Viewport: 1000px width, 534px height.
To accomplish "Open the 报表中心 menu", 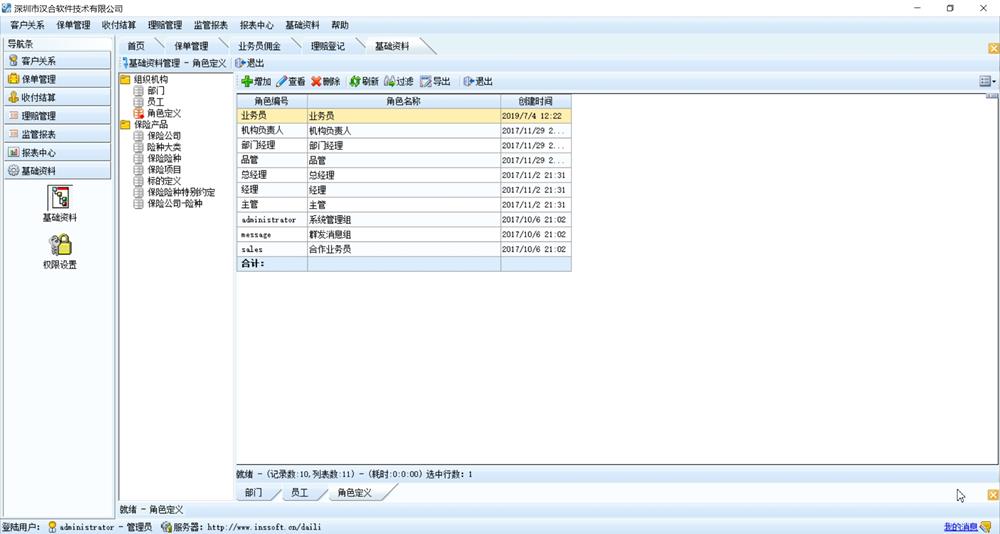I will [256, 25].
